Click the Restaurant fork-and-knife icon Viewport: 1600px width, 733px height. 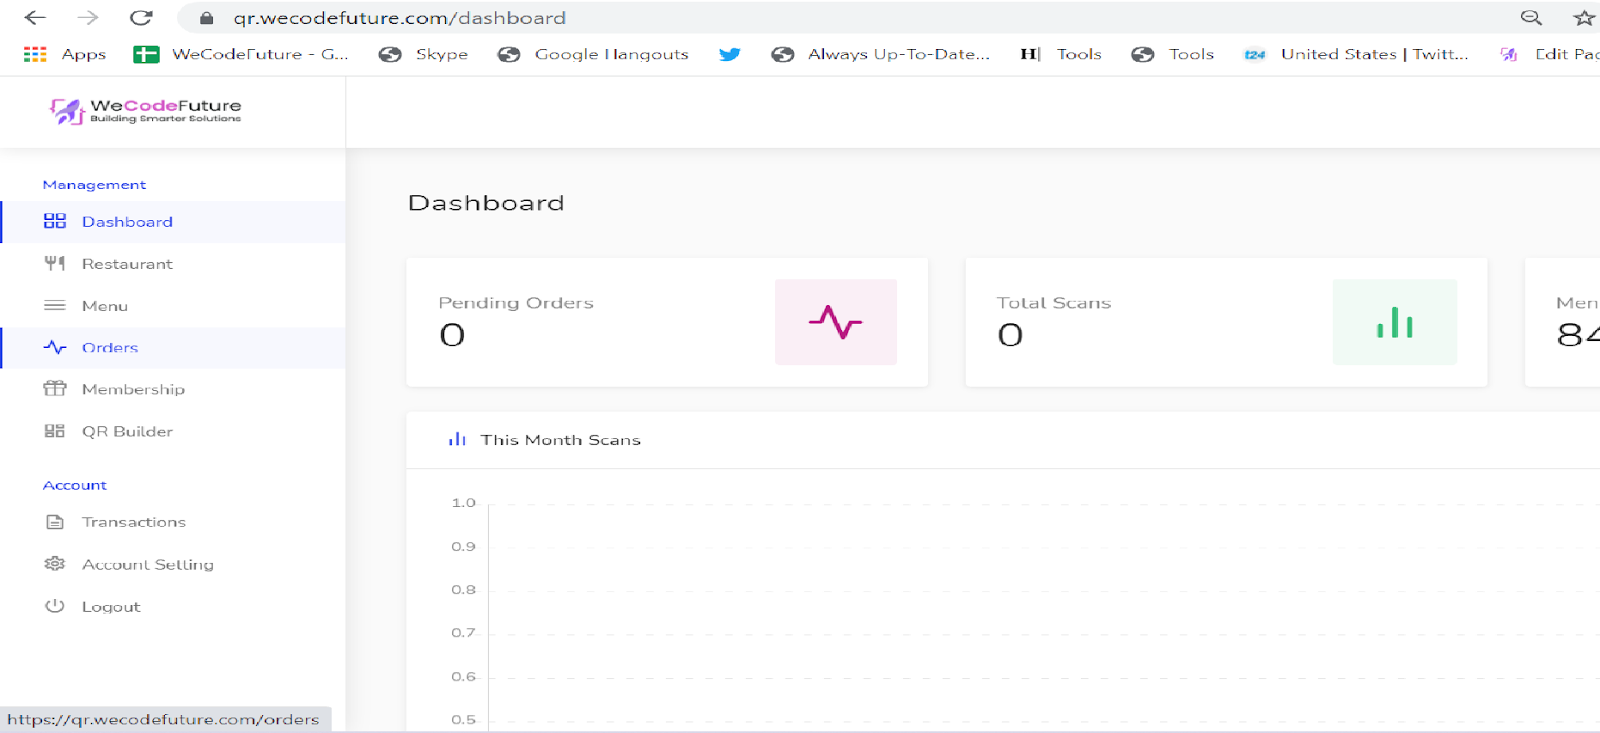tap(55, 263)
